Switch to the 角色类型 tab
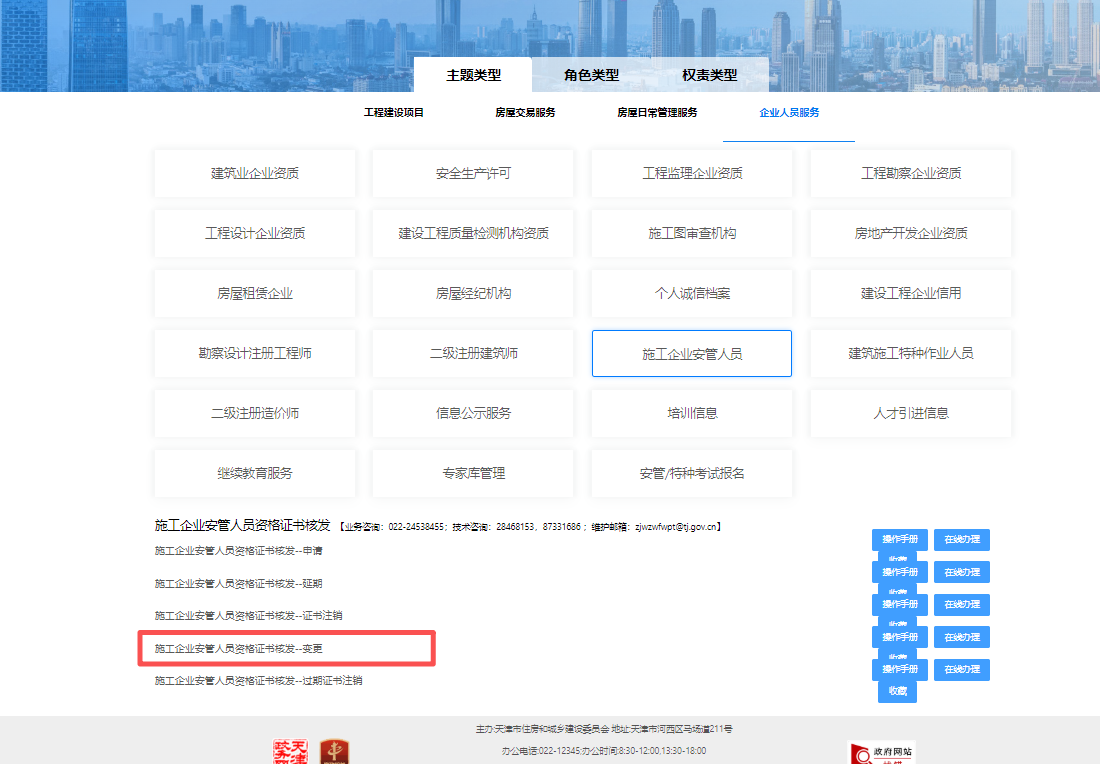Image resolution: width=1100 pixels, height=764 pixels. (591, 75)
